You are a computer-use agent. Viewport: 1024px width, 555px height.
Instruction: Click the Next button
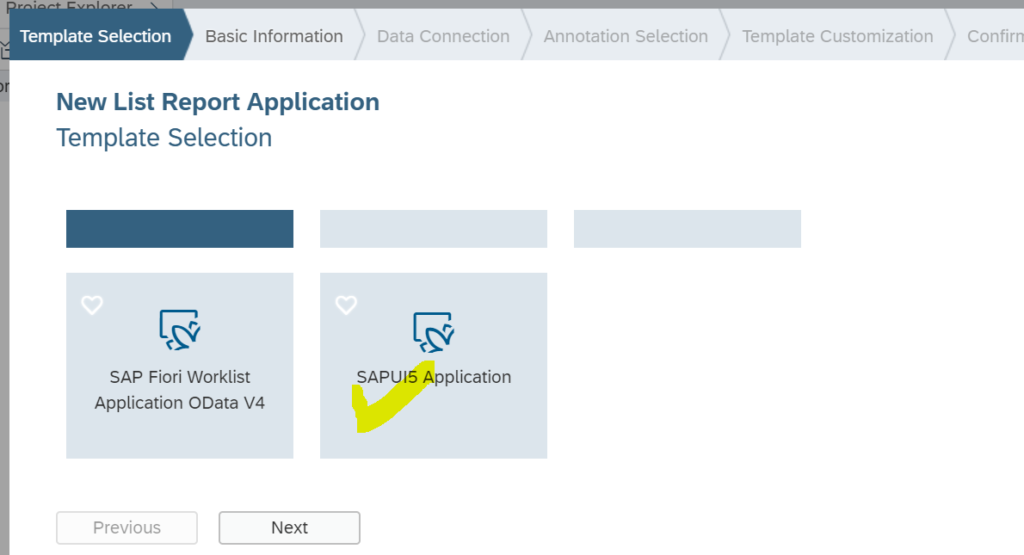(x=289, y=528)
